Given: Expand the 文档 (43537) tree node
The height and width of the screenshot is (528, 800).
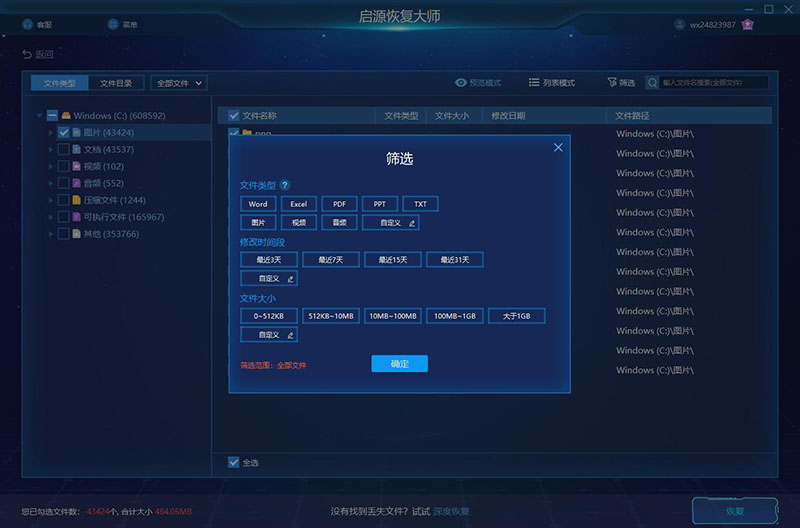Looking at the screenshot, I should click(x=51, y=149).
